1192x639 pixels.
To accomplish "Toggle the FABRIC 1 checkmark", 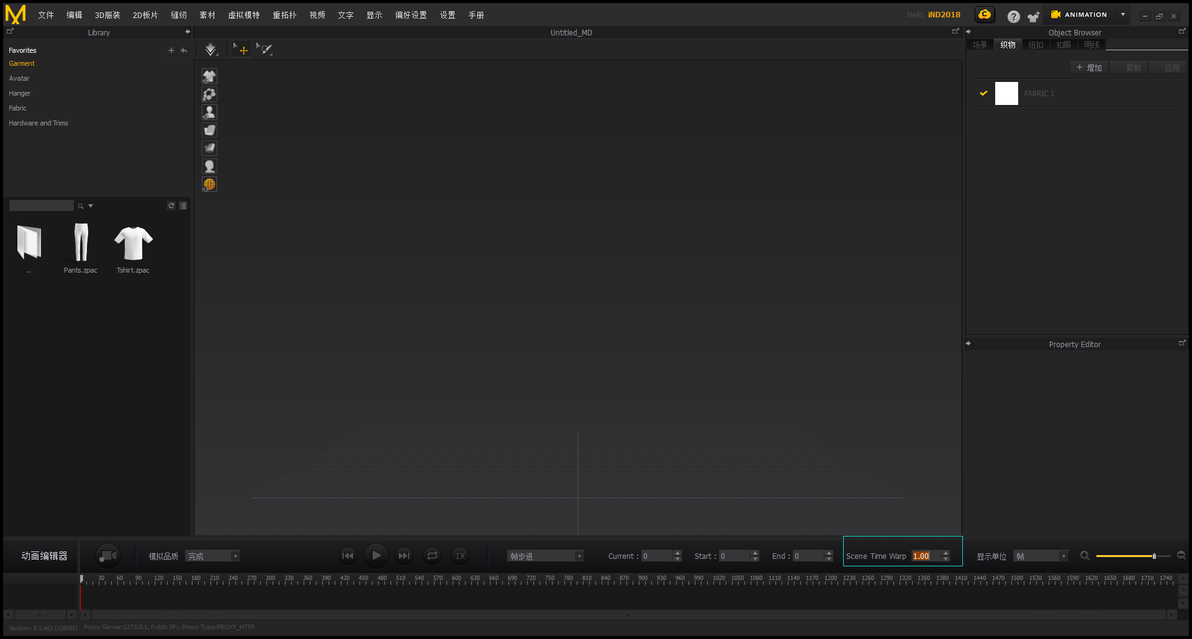I will 983,93.
